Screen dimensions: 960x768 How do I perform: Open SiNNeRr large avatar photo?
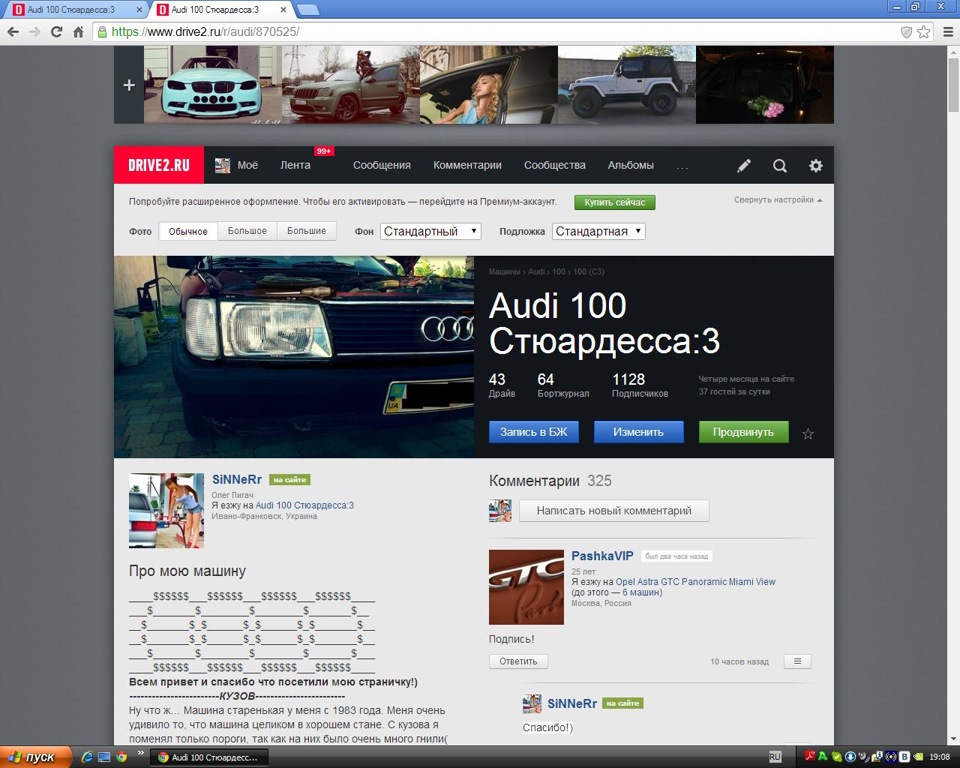166,510
